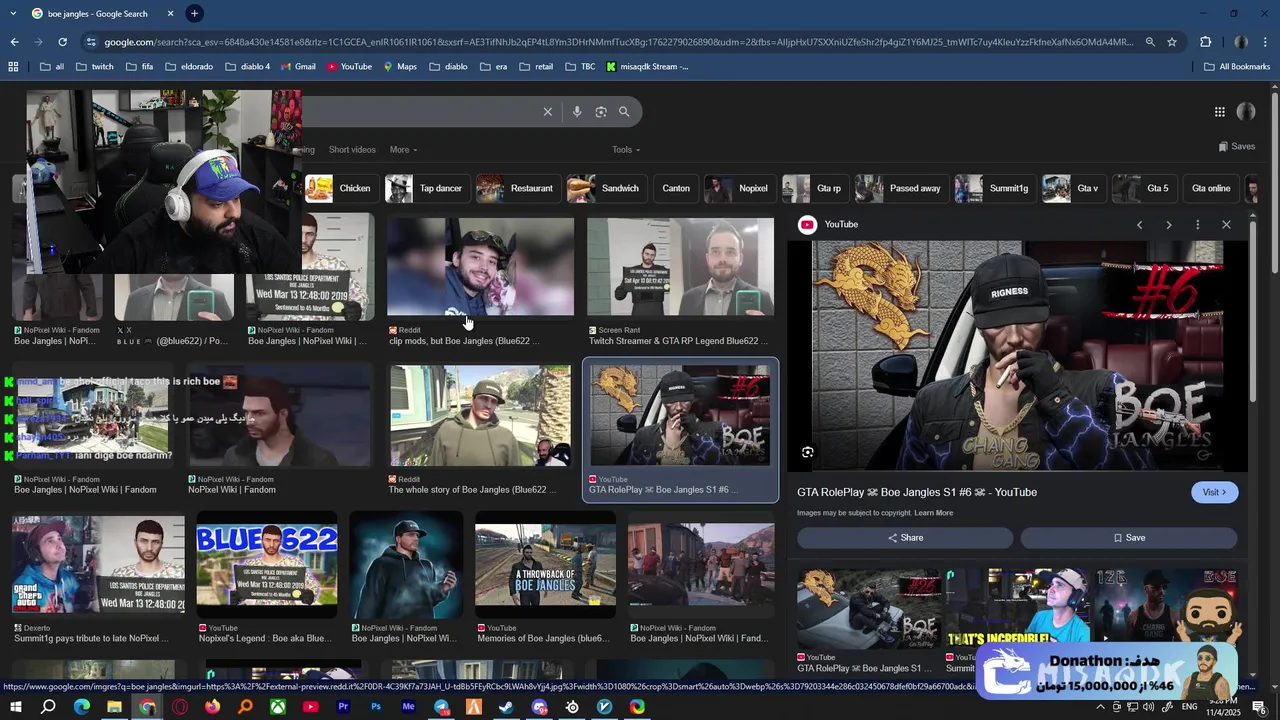Screen dimensions: 1280x720
Task: Open Telegram from the taskbar
Action: click(441, 707)
